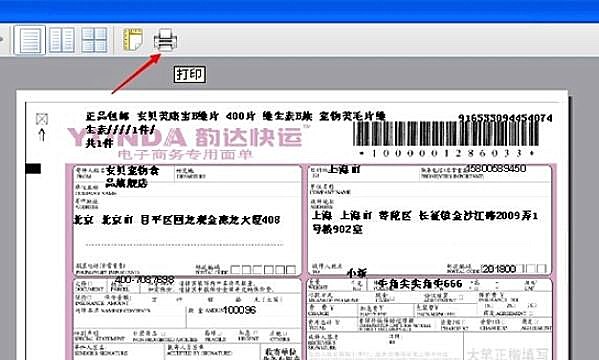Click phone number 400-7037698
Screen dimensions: 599x360
point(144,280)
